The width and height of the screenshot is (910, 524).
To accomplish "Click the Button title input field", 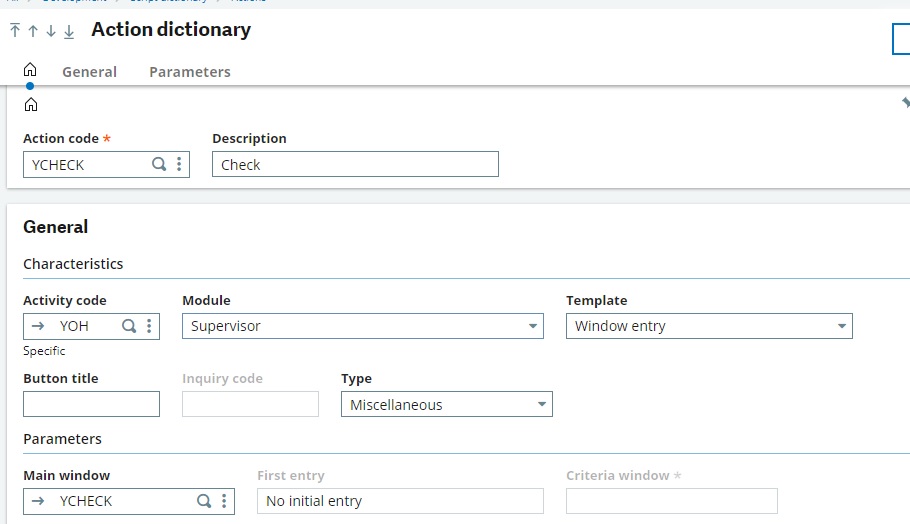I will coord(91,404).
